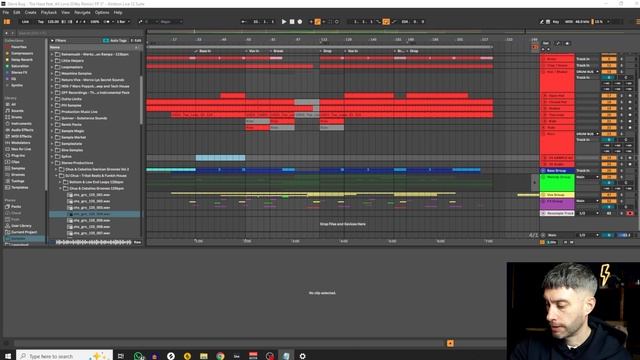Viewport: 640px width, 360px height.
Task: Click the Raw preview button
Action: point(138,242)
